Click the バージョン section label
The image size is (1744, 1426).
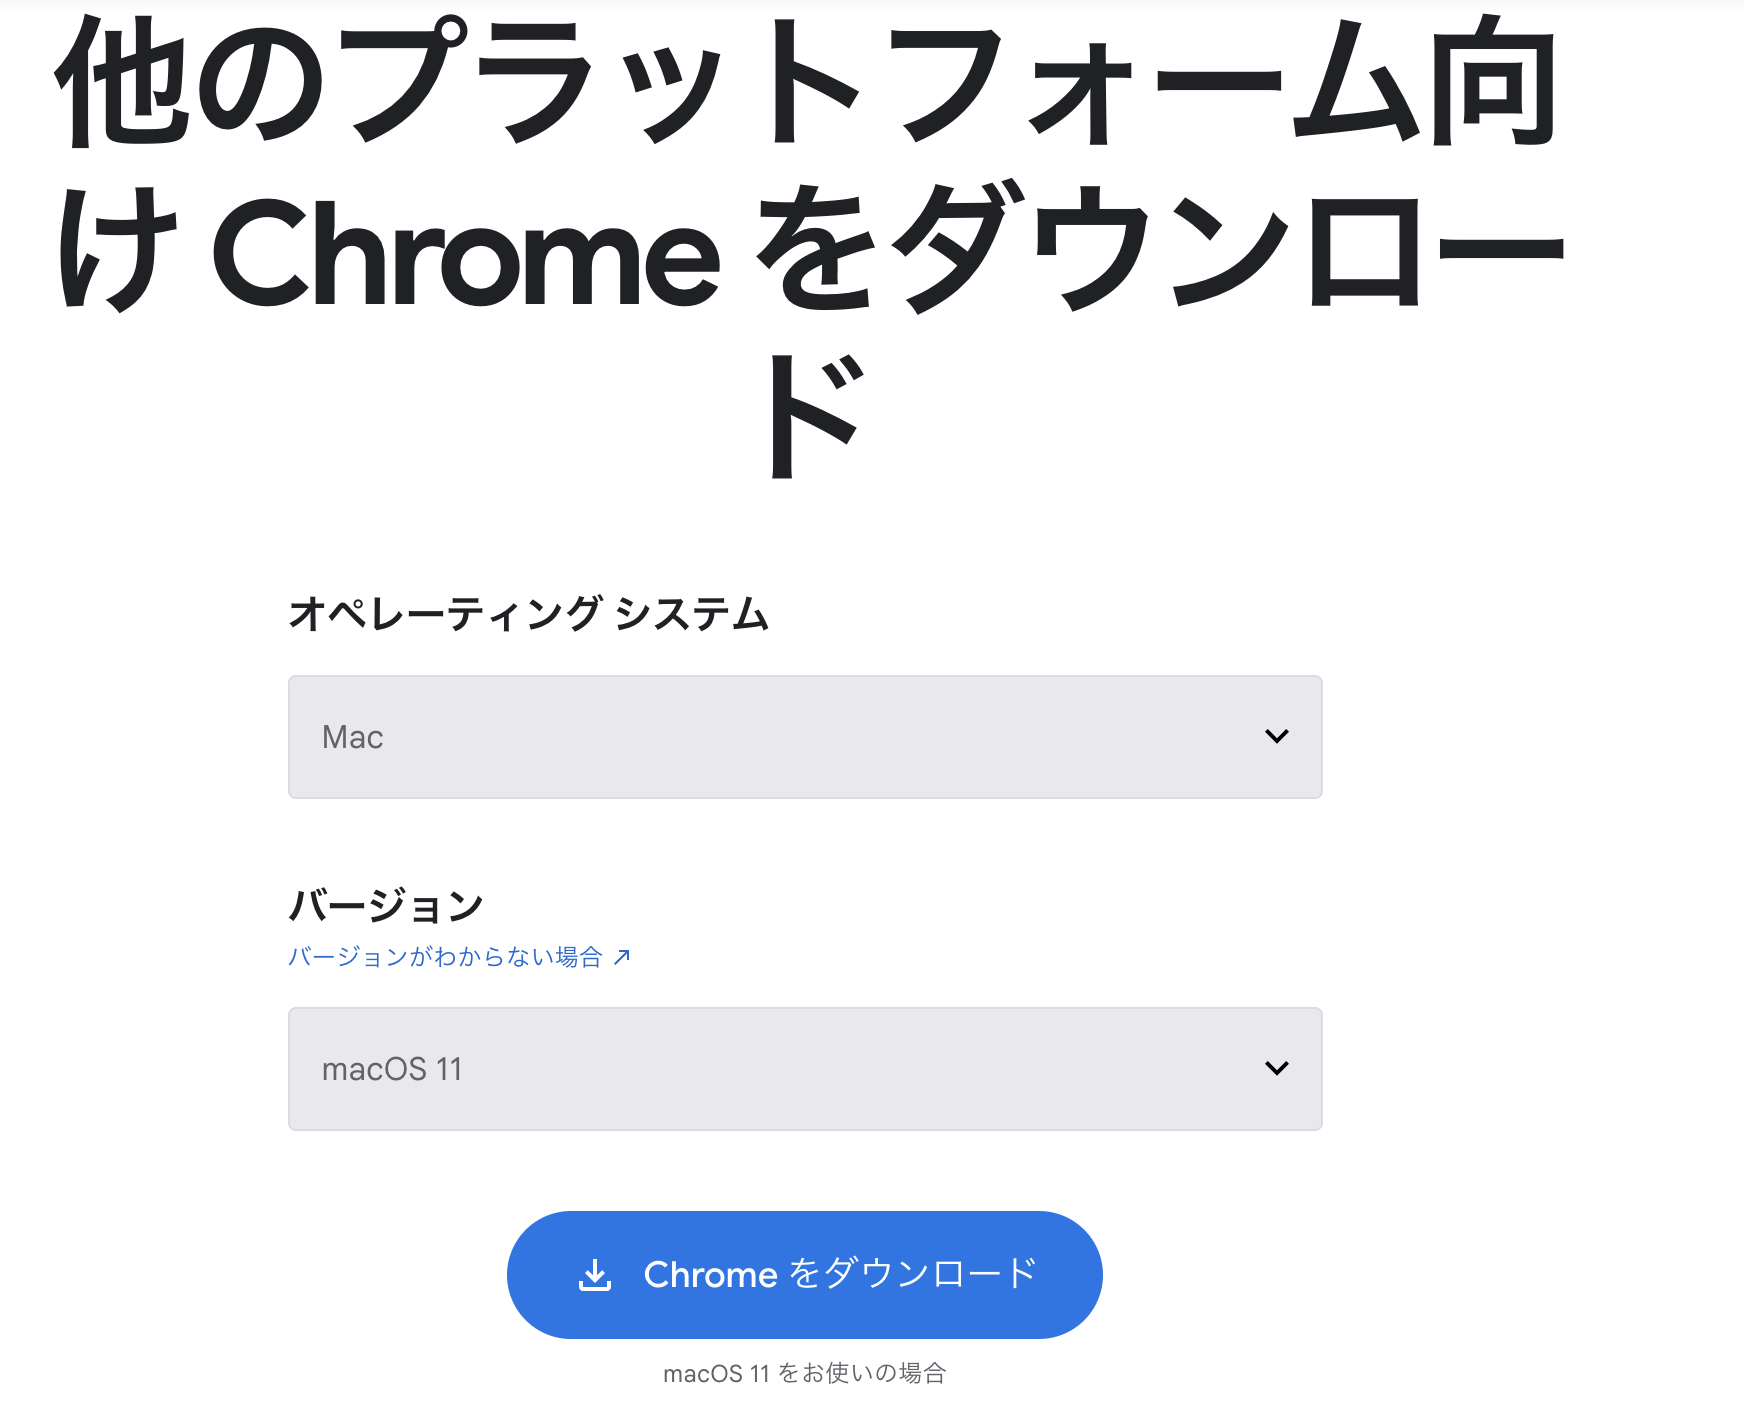coord(386,906)
